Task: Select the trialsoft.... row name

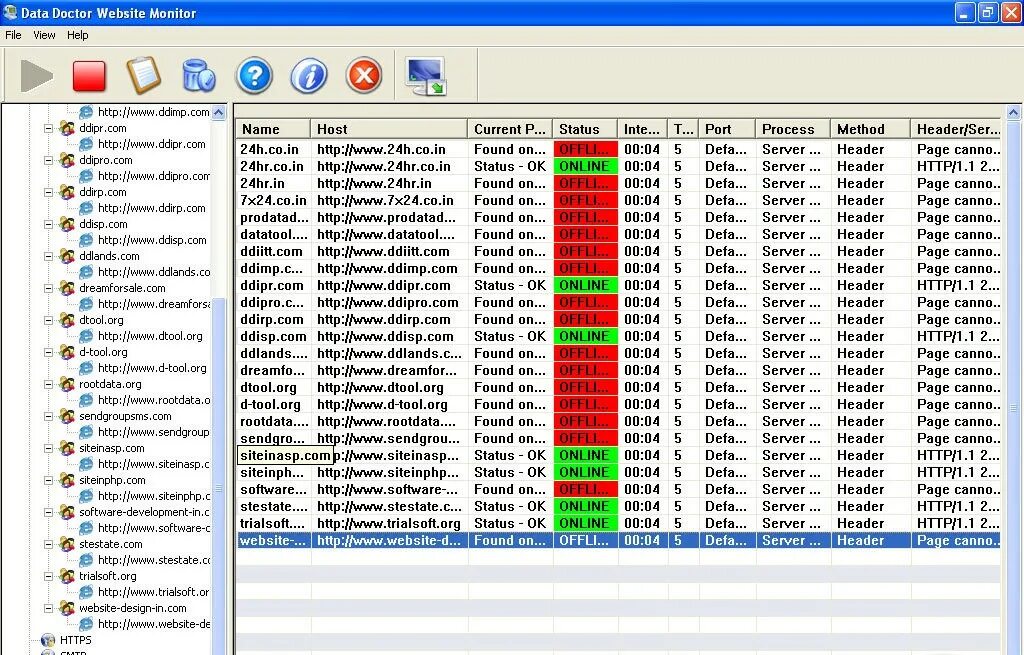Action: coord(272,523)
